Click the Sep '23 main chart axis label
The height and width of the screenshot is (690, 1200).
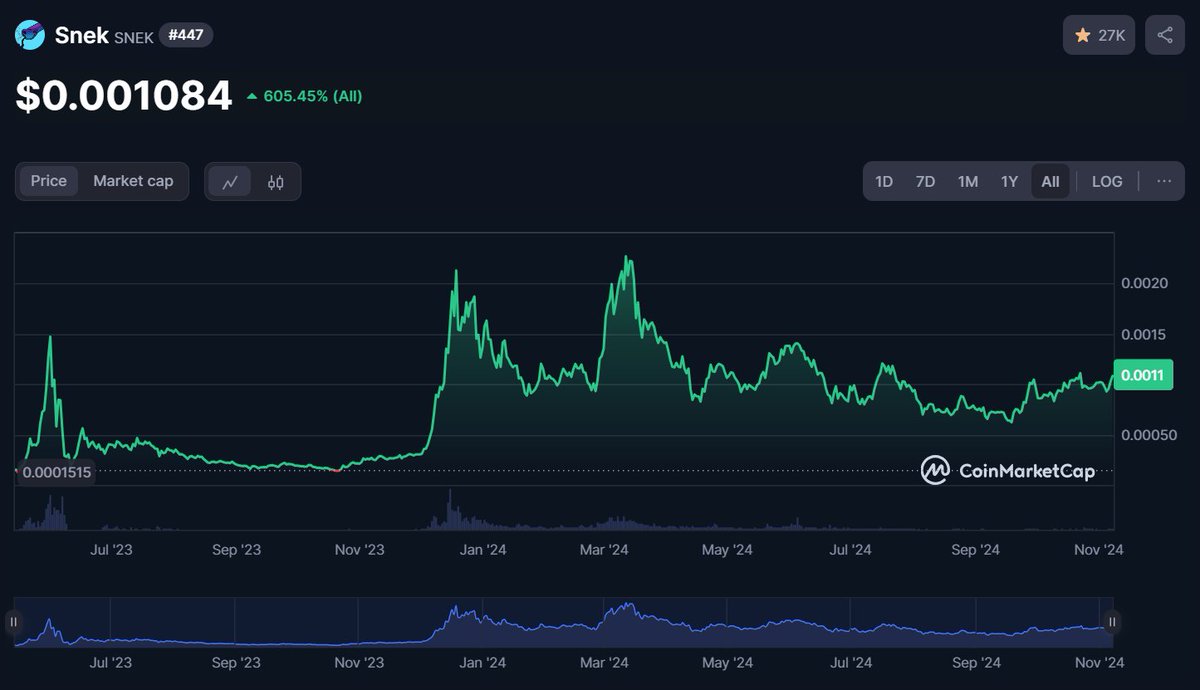(237, 550)
